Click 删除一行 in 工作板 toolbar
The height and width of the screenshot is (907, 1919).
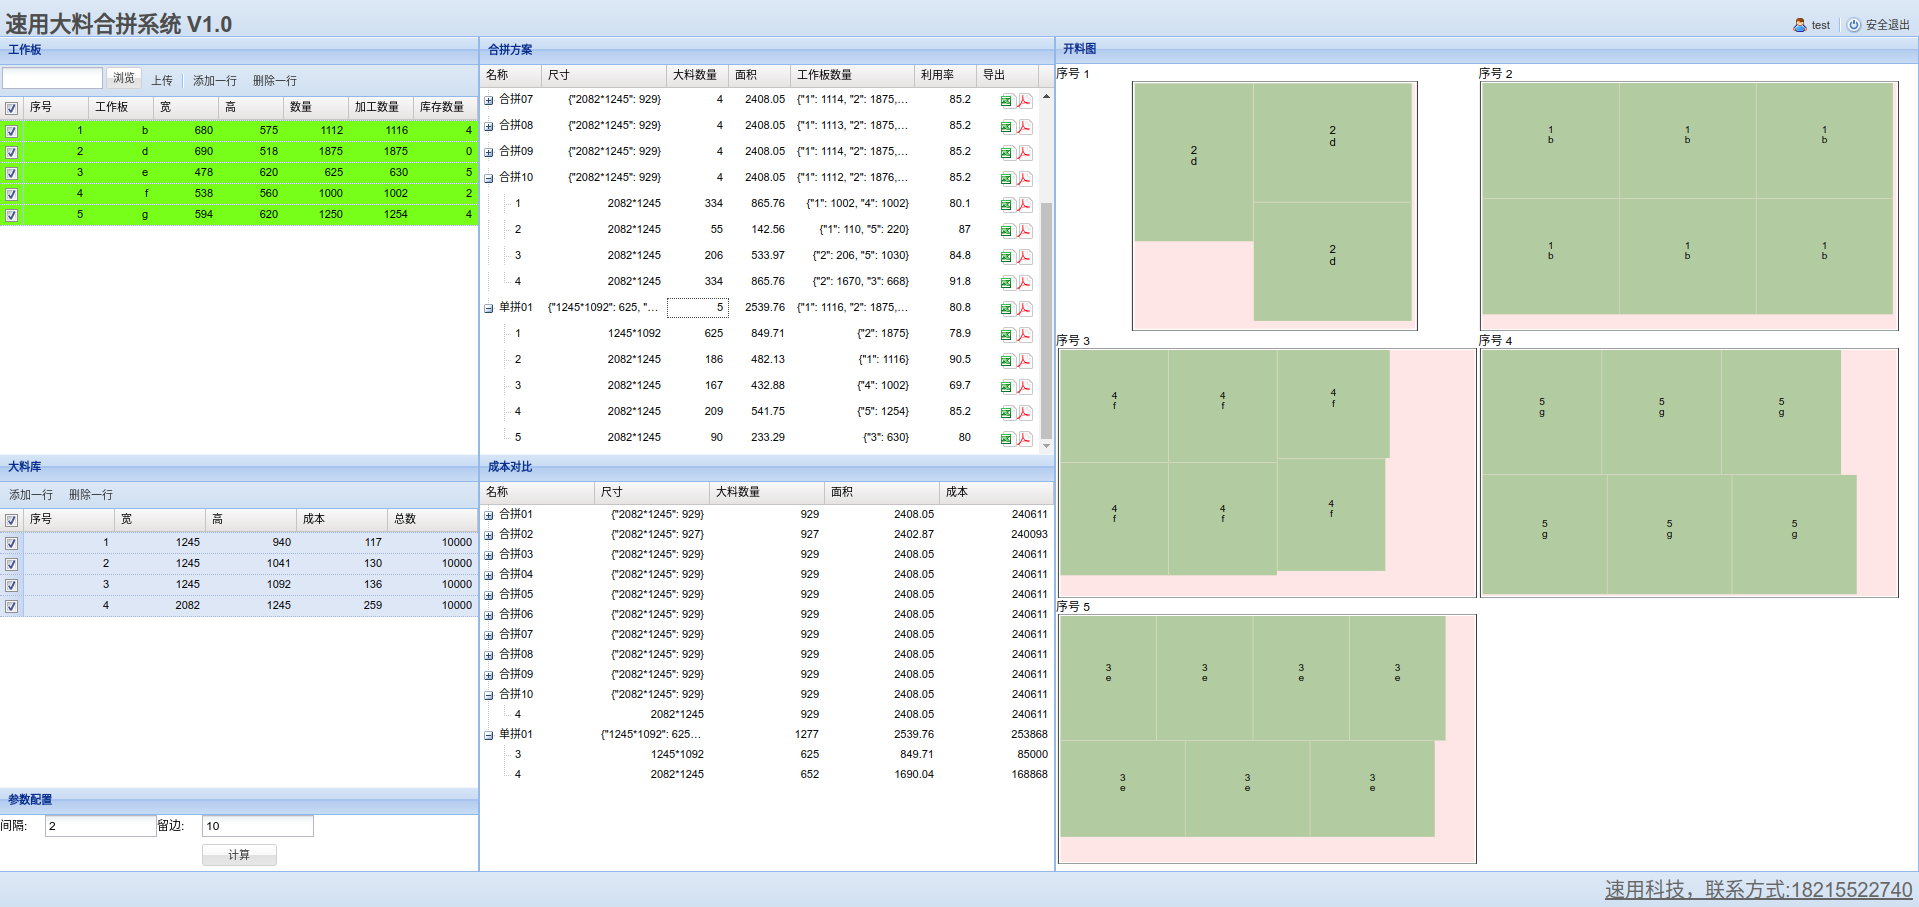pos(275,80)
